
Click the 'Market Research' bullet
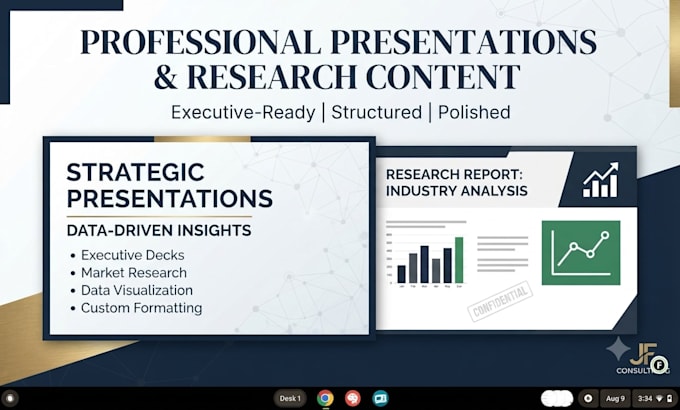coord(134,273)
